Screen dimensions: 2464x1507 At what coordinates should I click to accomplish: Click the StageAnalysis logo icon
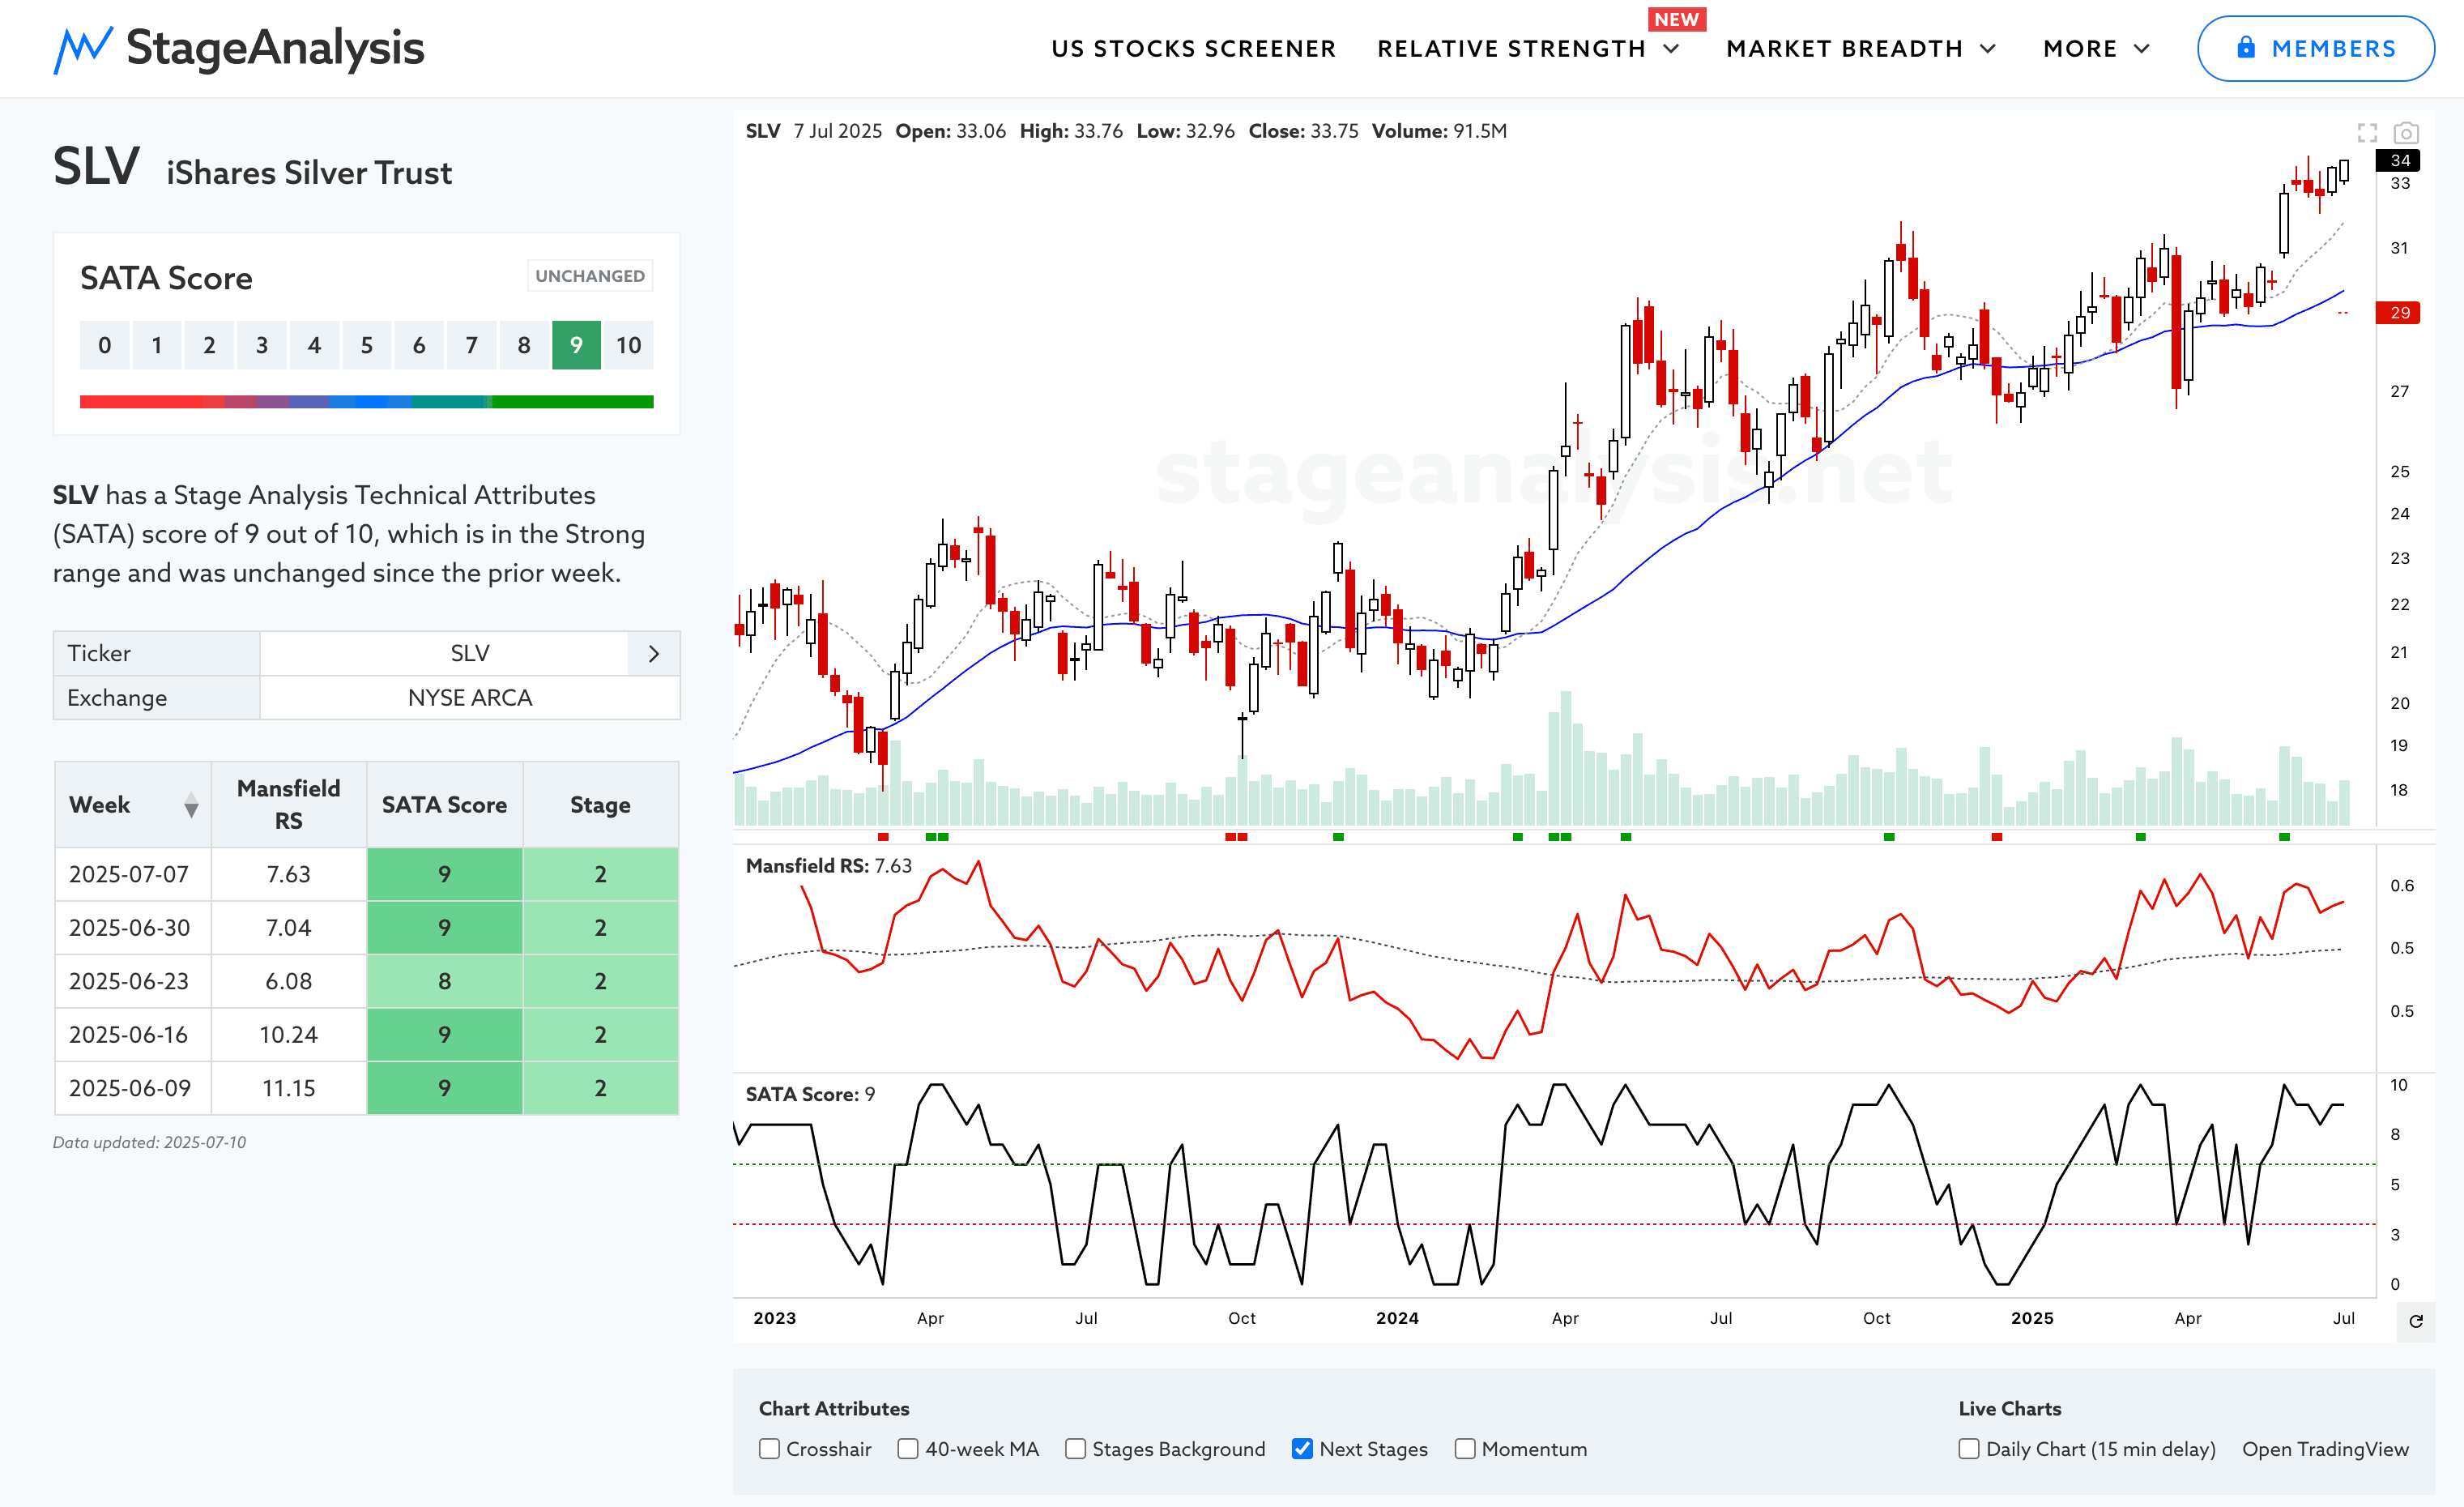point(82,49)
